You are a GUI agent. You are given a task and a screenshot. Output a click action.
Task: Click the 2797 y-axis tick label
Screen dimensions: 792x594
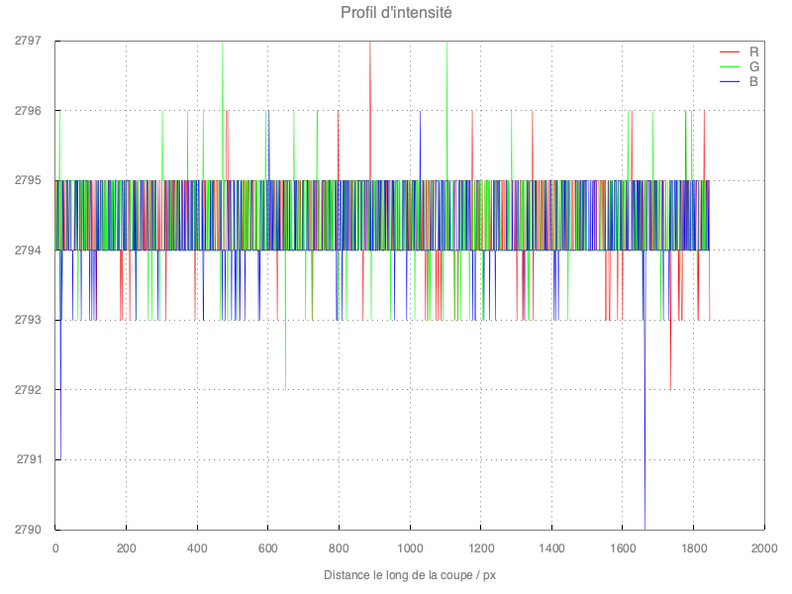tap(27, 41)
